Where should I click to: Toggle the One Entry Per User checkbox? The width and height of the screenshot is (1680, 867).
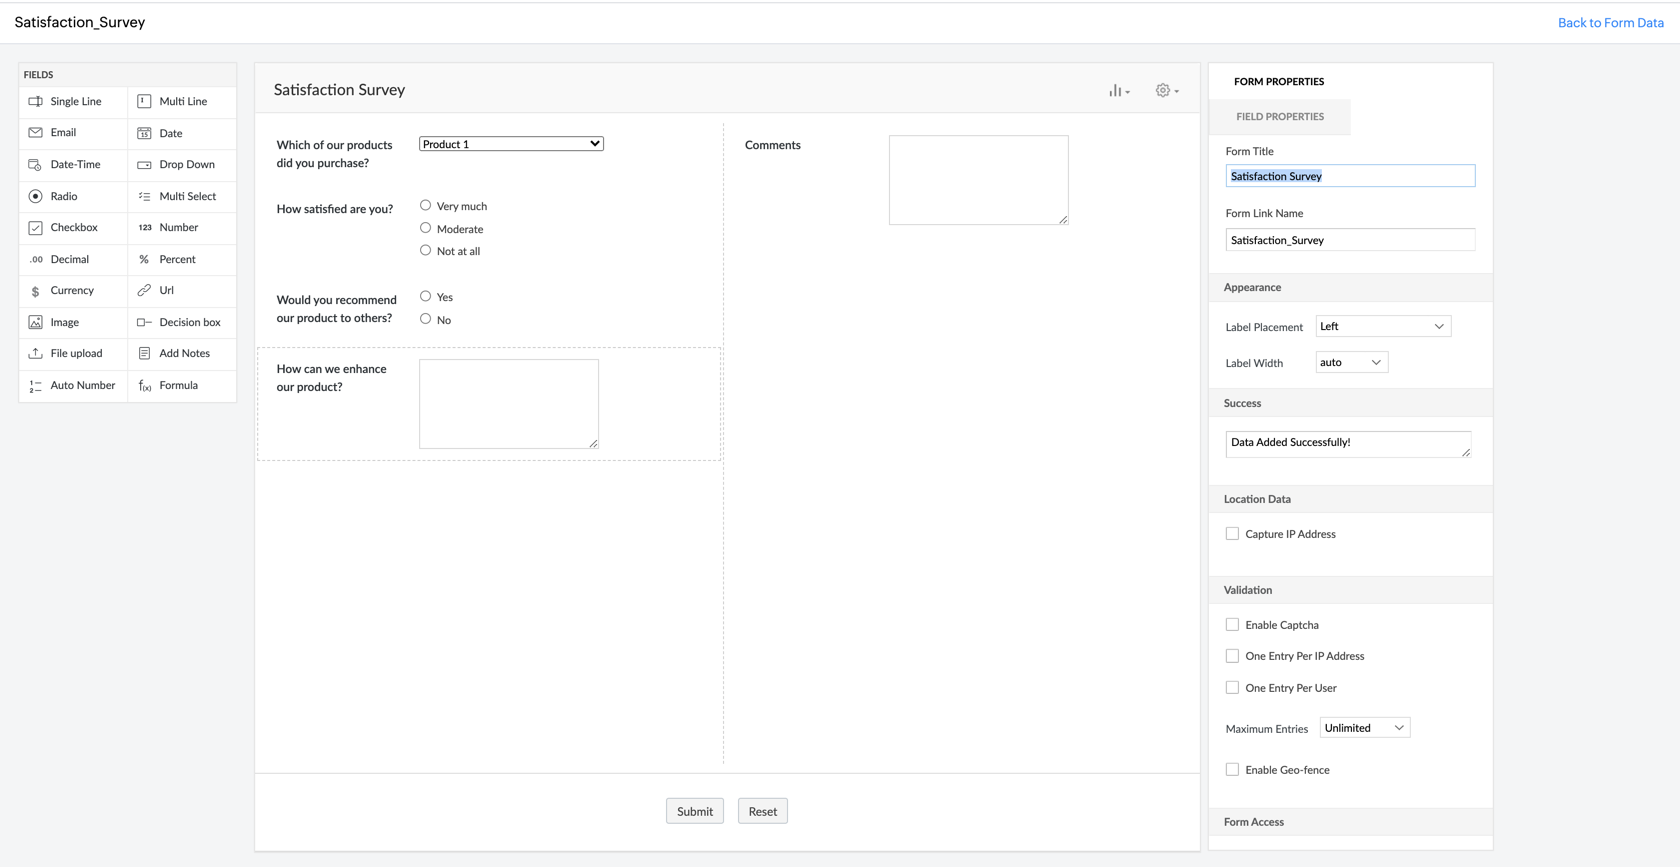pos(1232,688)
